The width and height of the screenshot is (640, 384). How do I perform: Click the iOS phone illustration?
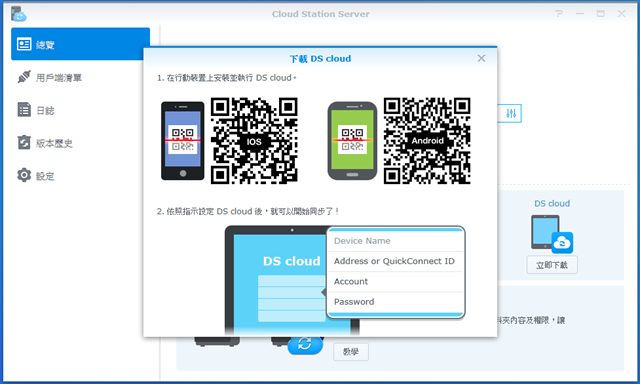(182, 141)
